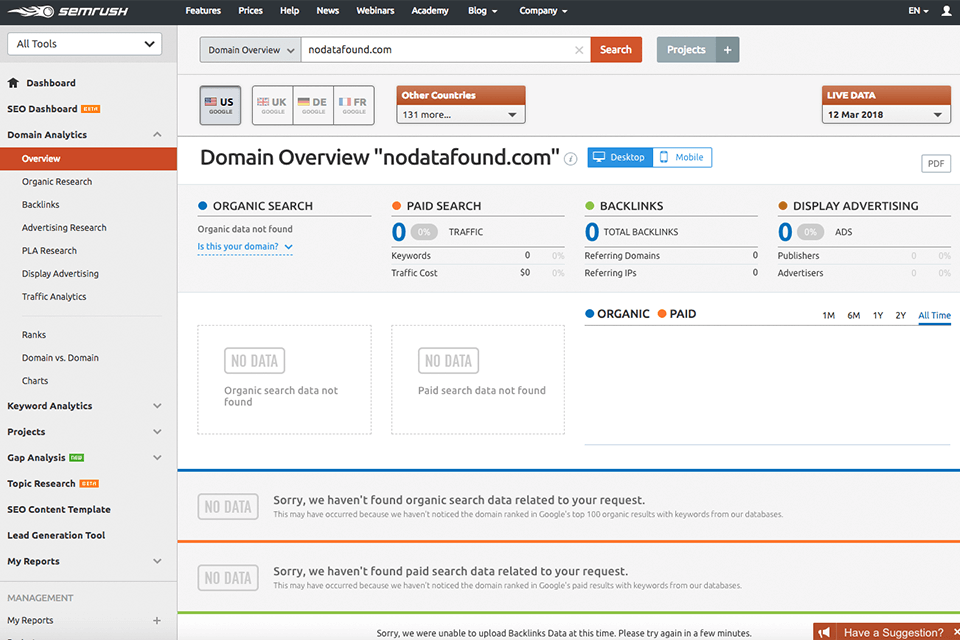960x640 pixels.
Task: Collapse the Domain Analytics section
Action: coord(157,135)
